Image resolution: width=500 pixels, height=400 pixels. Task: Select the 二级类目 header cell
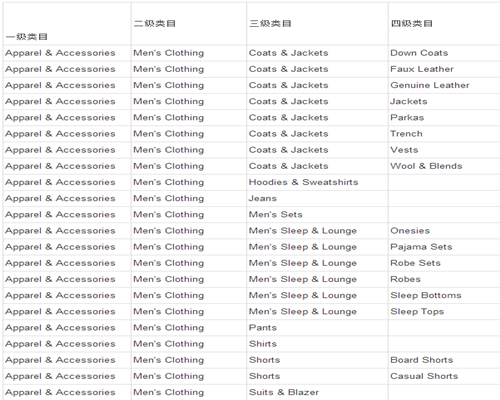tap(189, 24)
